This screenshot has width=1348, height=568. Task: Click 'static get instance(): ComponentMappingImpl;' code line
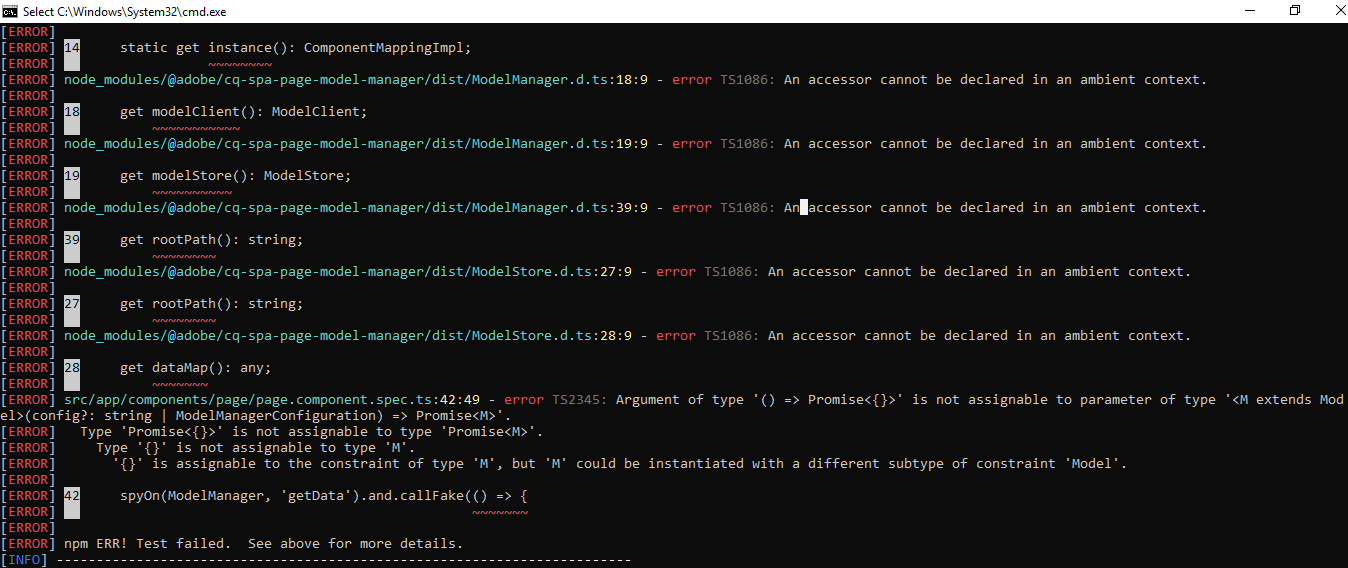pos(295,48)
